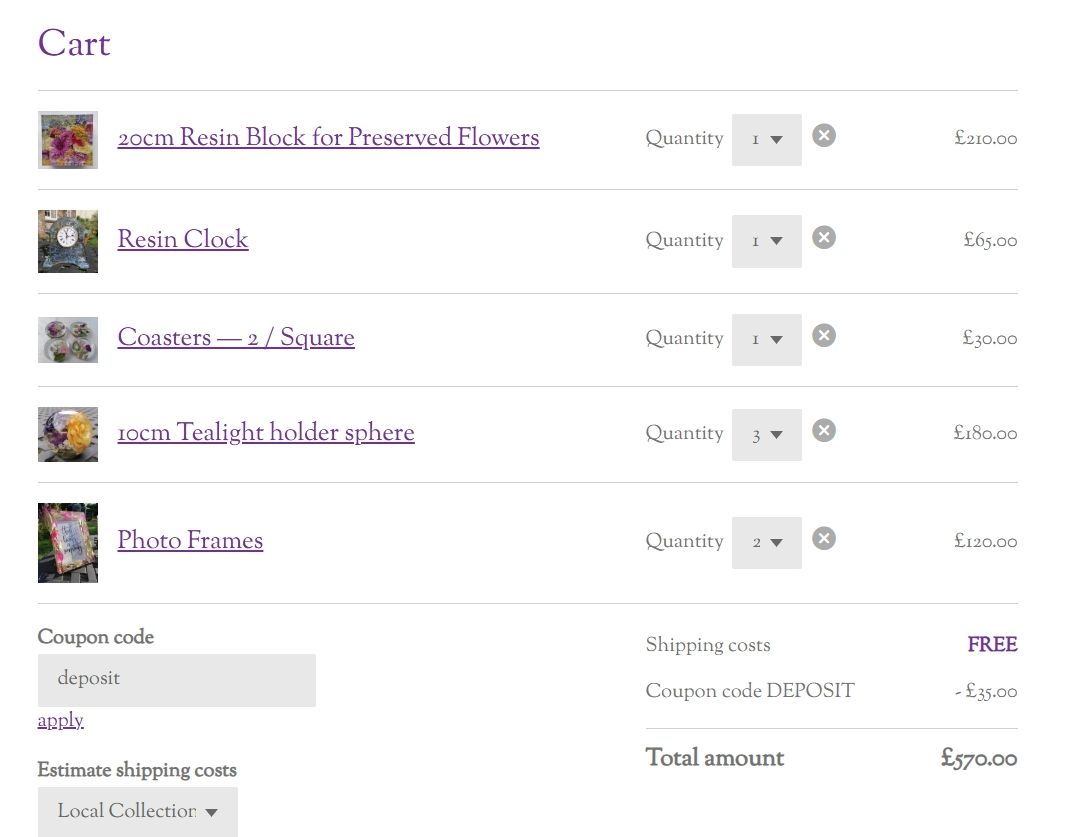Image resolution: width=1070 pixels, height=837 pixels.
Task: Open 10cm Tealight holder sphere link
Action: [x=266, y=432]
